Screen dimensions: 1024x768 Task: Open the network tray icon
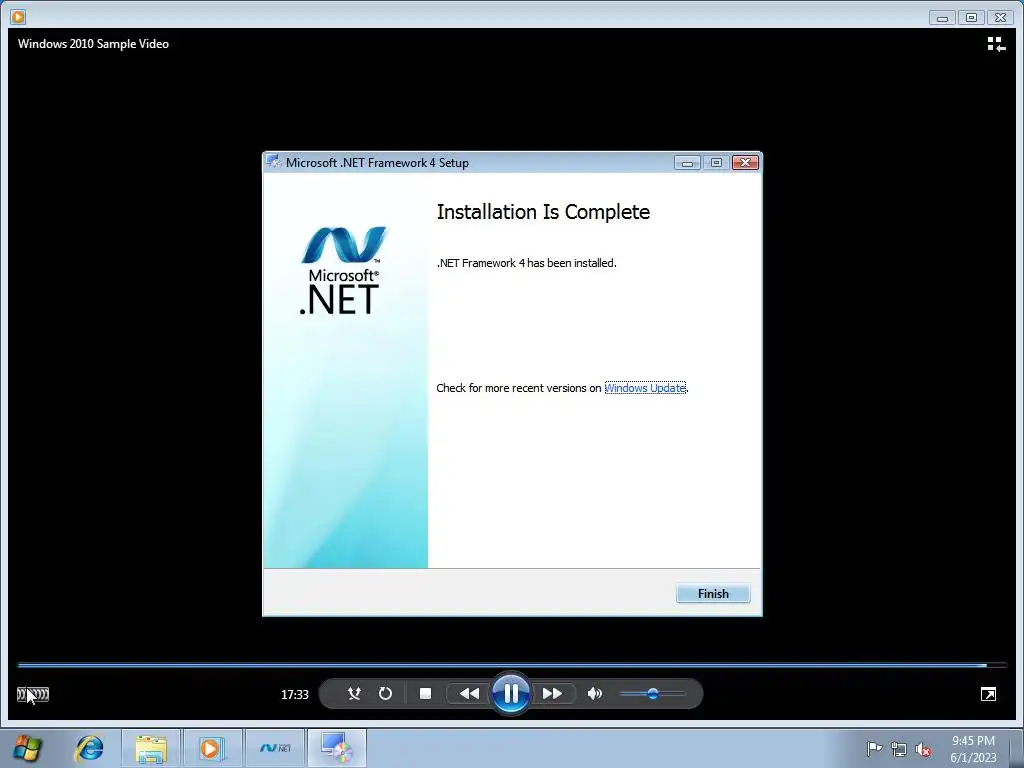(x=899, y=749)
